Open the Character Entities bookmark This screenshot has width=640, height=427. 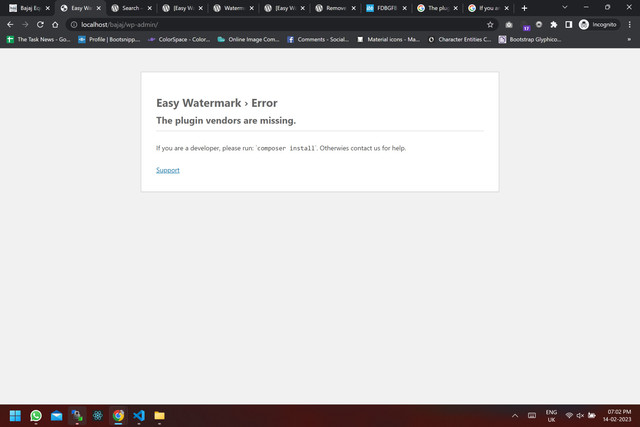[x=460, y=40]
